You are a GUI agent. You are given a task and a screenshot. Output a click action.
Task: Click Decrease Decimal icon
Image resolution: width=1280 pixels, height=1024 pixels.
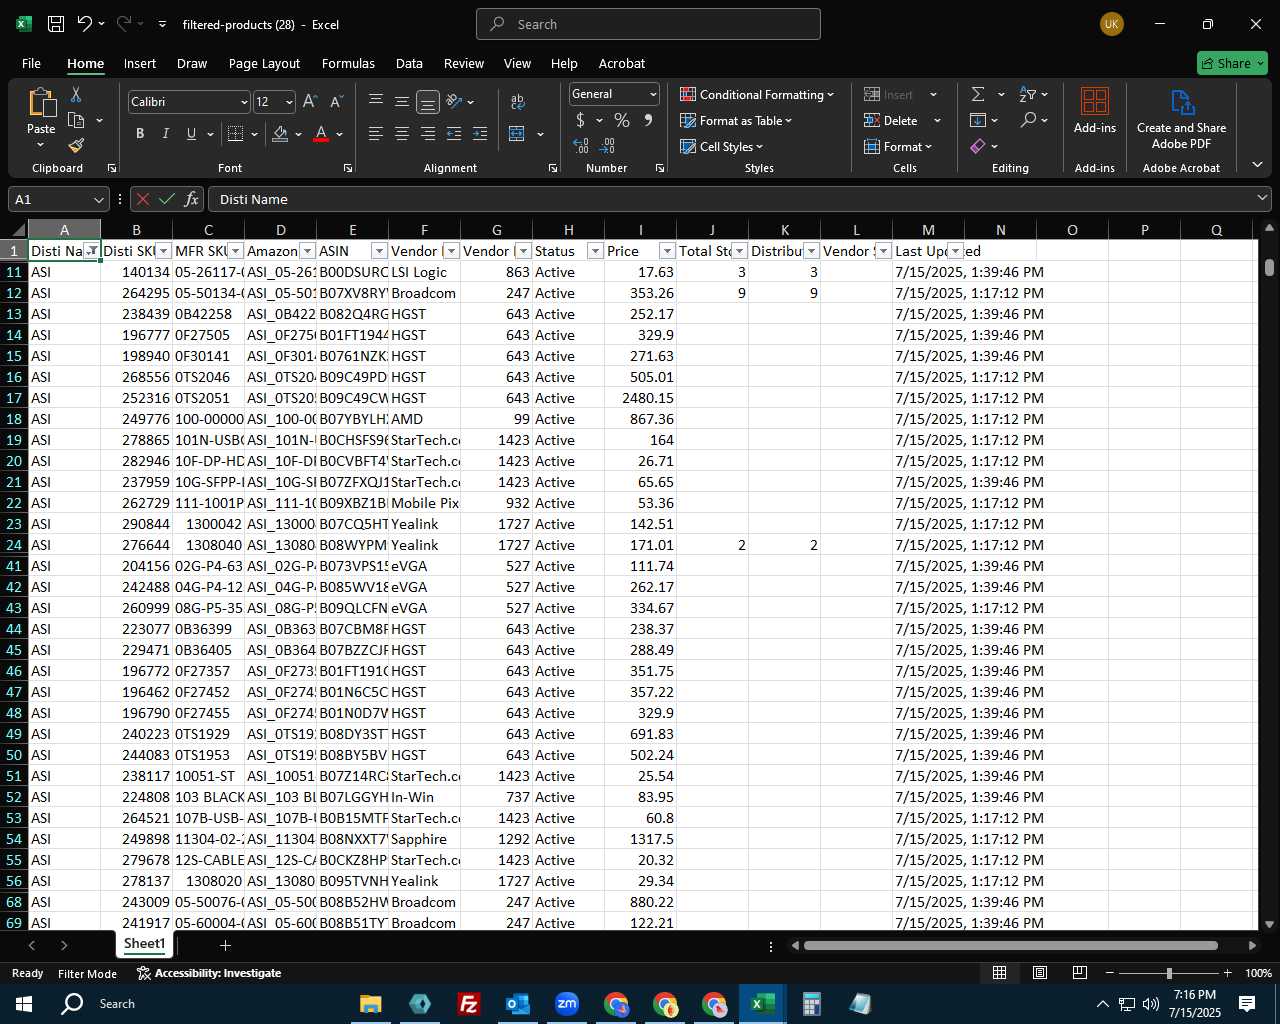click(x=607, y=146)
